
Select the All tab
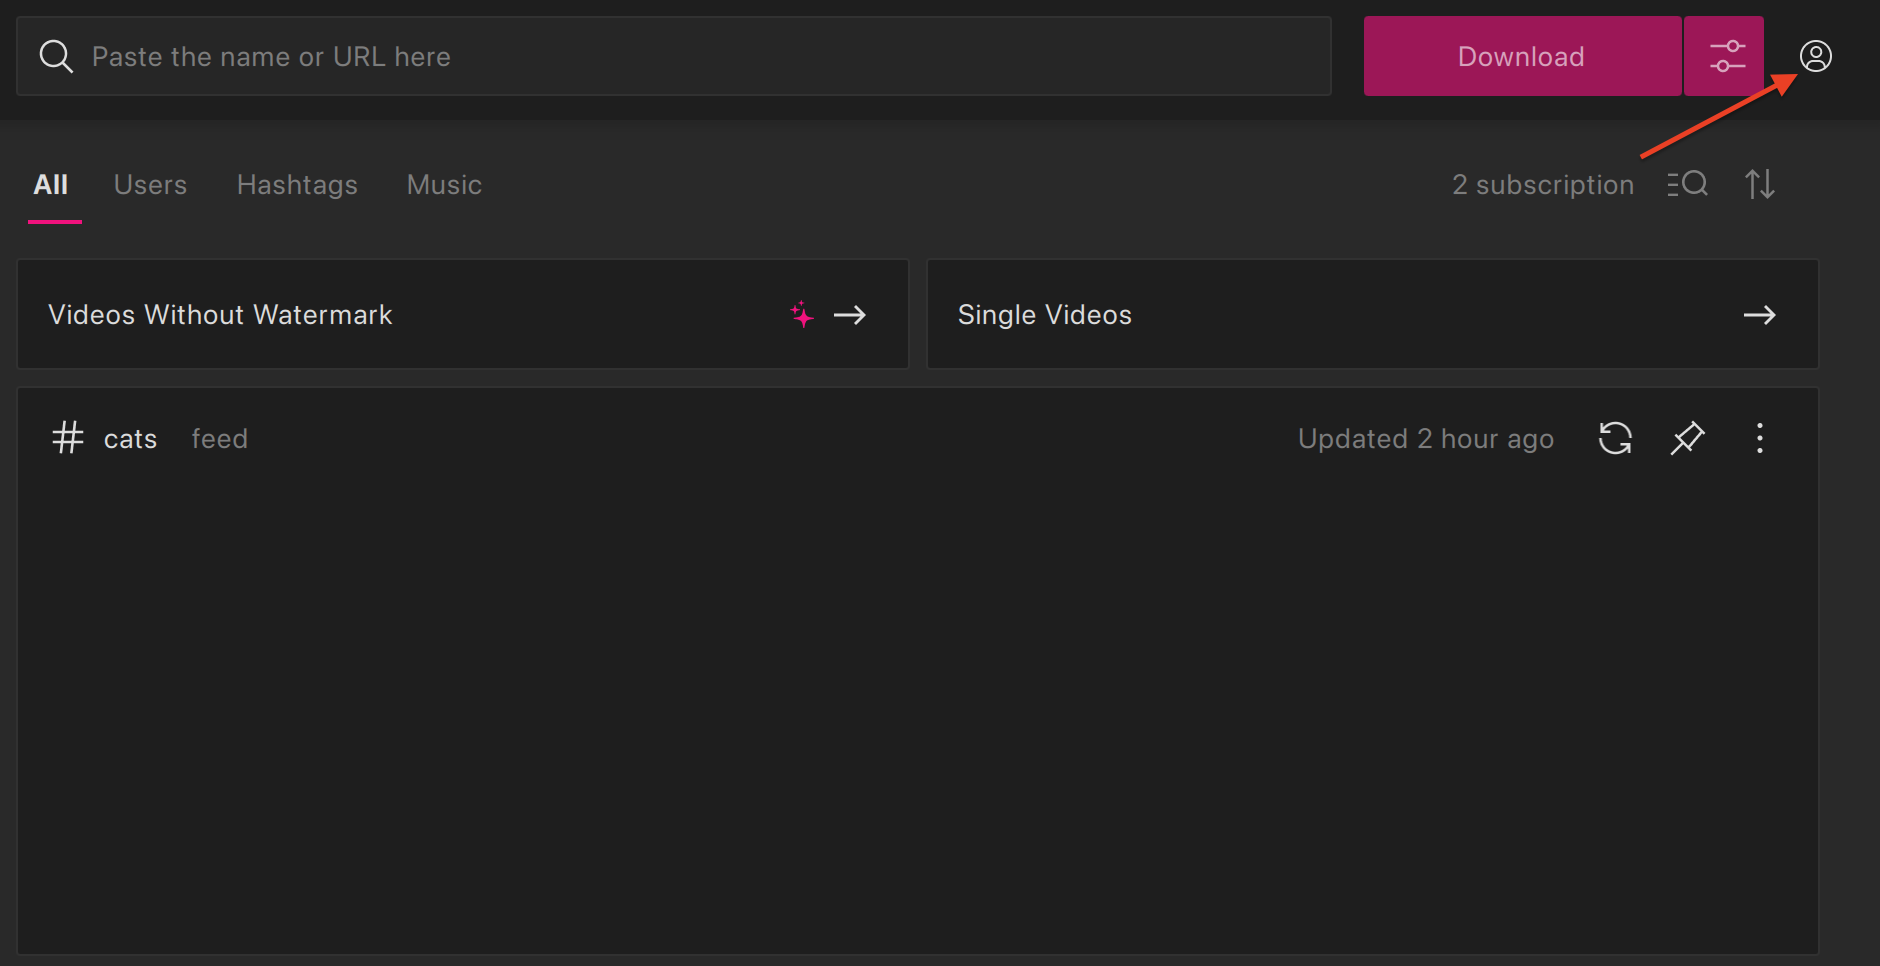52,184
